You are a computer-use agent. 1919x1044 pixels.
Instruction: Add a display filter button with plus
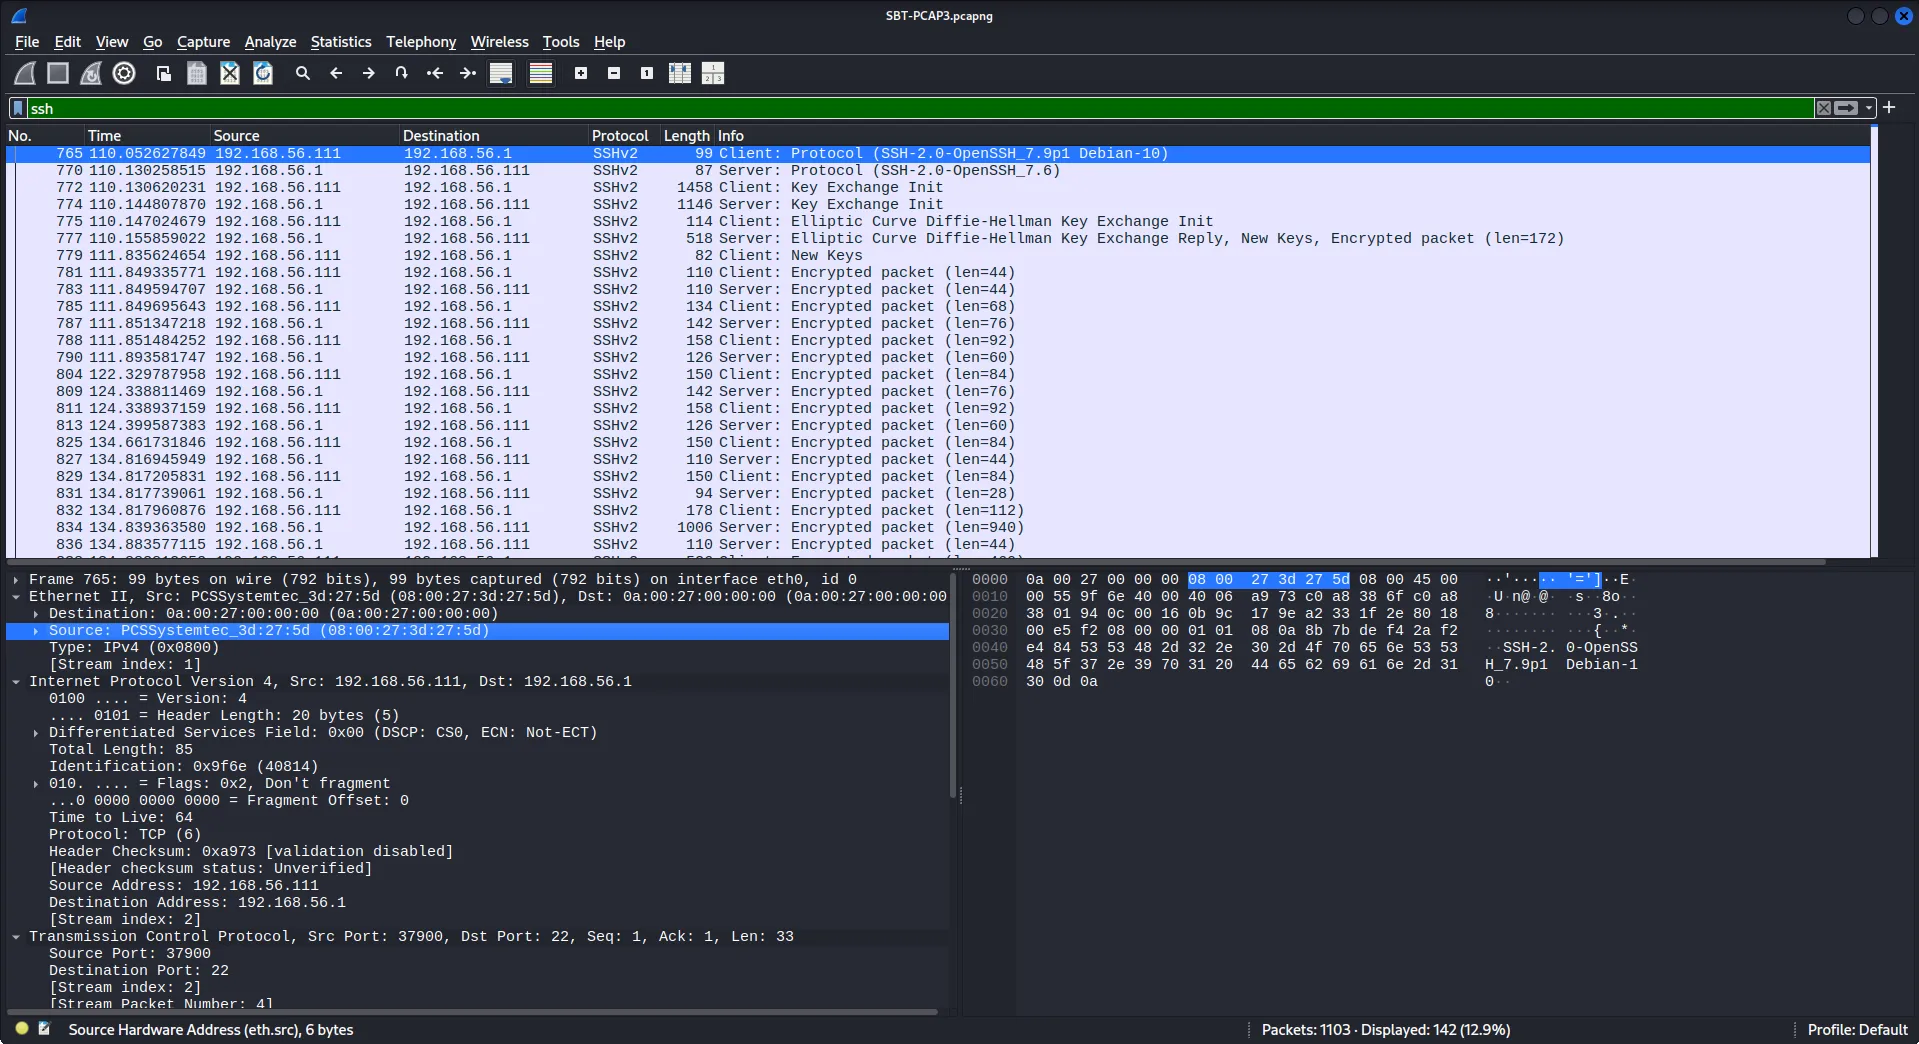pyautogui.click(x=1889, y=108)
